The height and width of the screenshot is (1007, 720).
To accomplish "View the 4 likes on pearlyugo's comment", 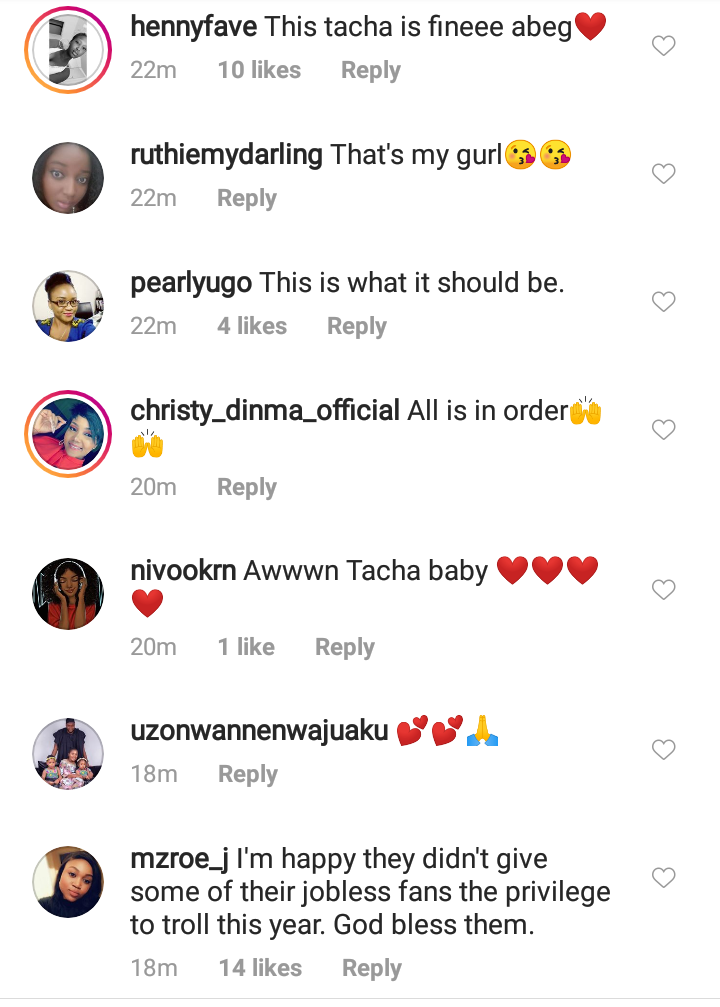I will [252, 327].
